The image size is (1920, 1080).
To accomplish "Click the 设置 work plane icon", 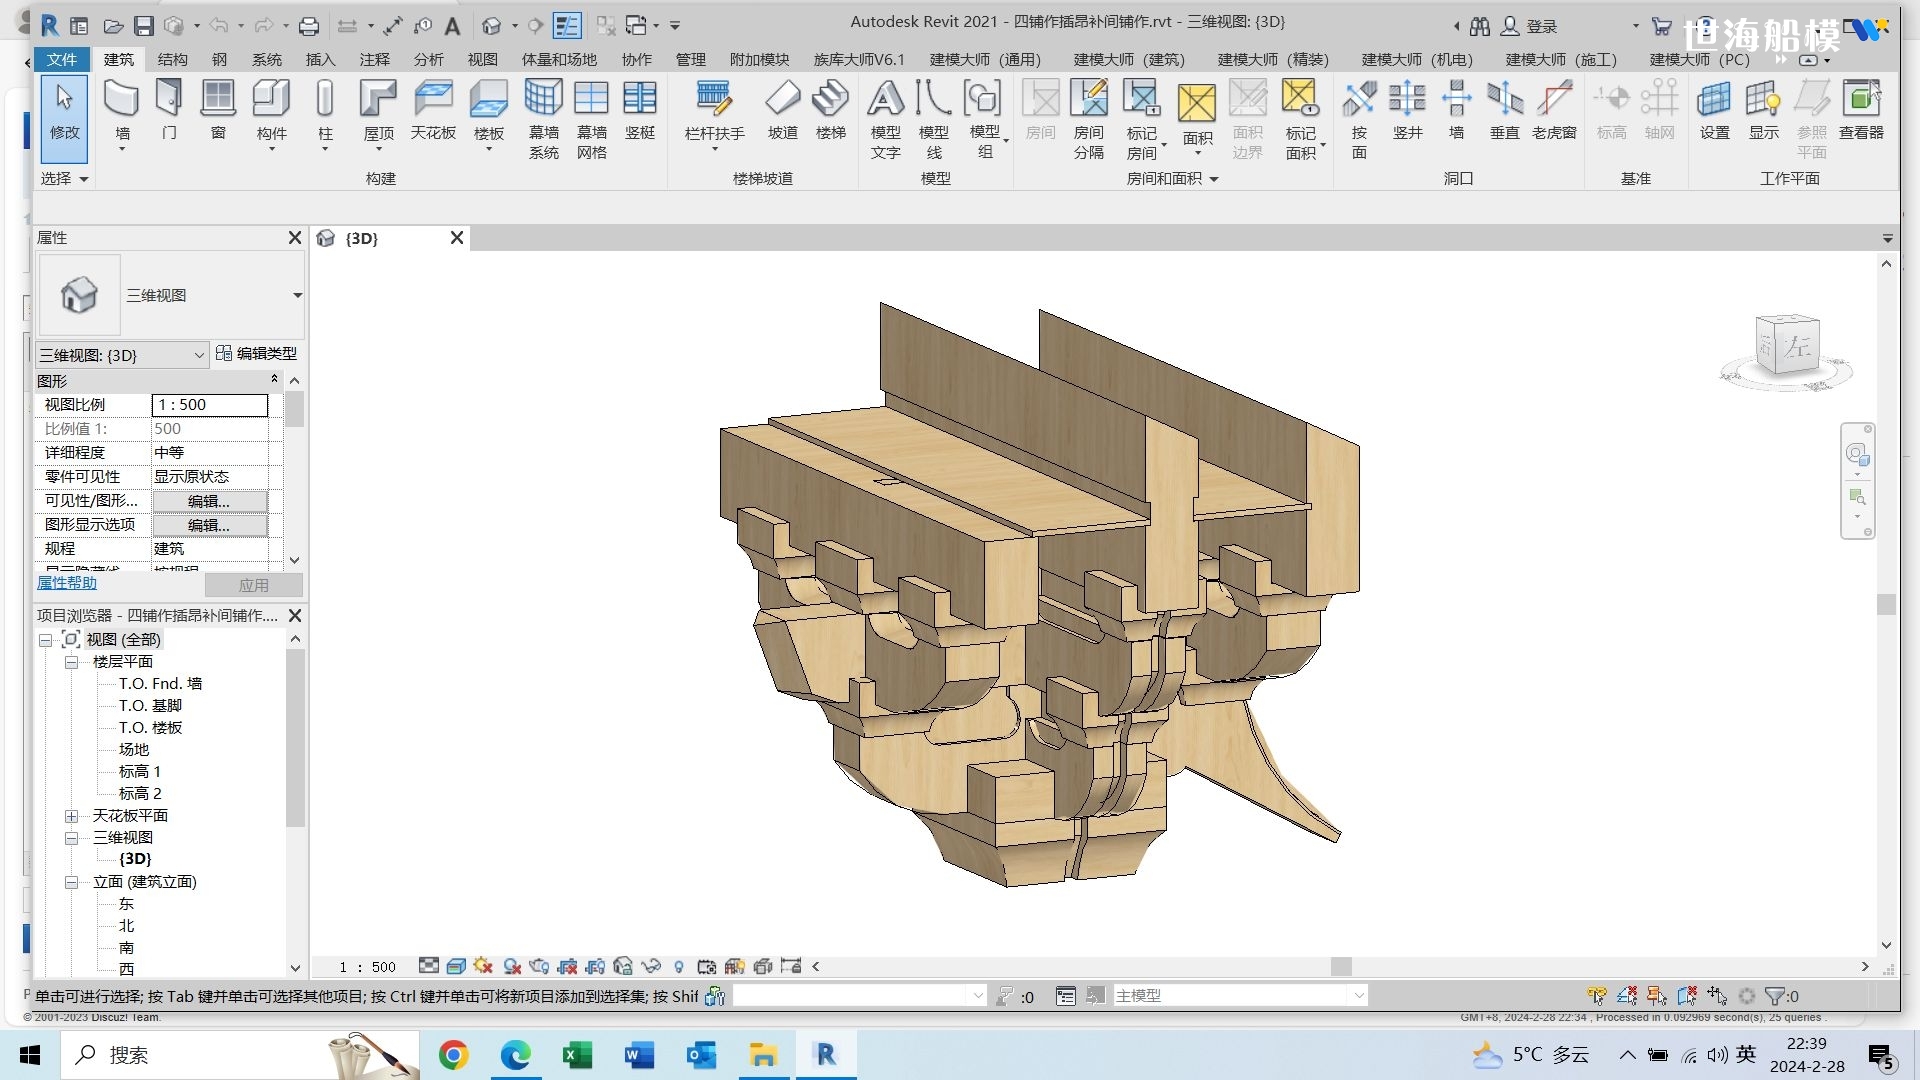I will pos(1714,110).
